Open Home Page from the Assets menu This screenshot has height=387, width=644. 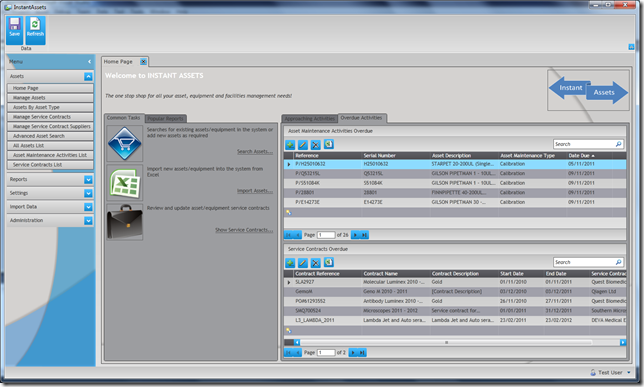click(x=50, y=88)
